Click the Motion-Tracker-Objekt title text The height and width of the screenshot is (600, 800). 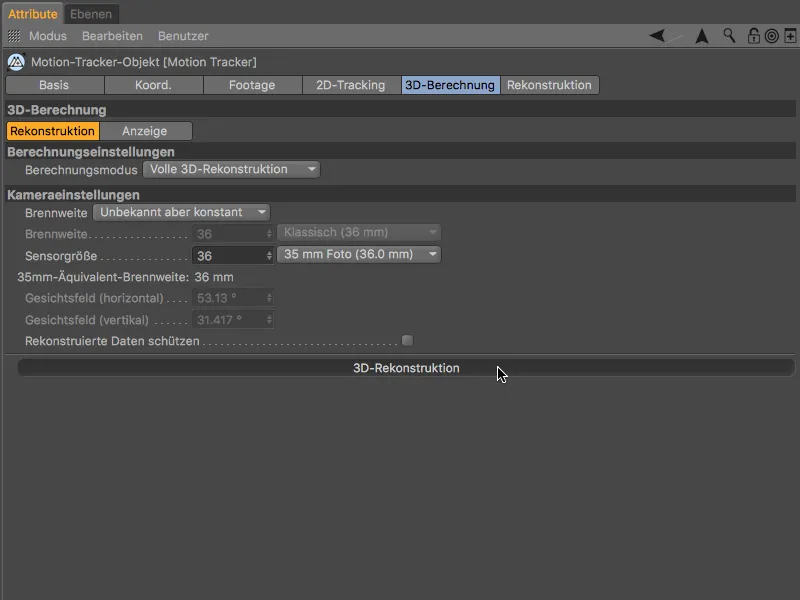pos(144,62)
